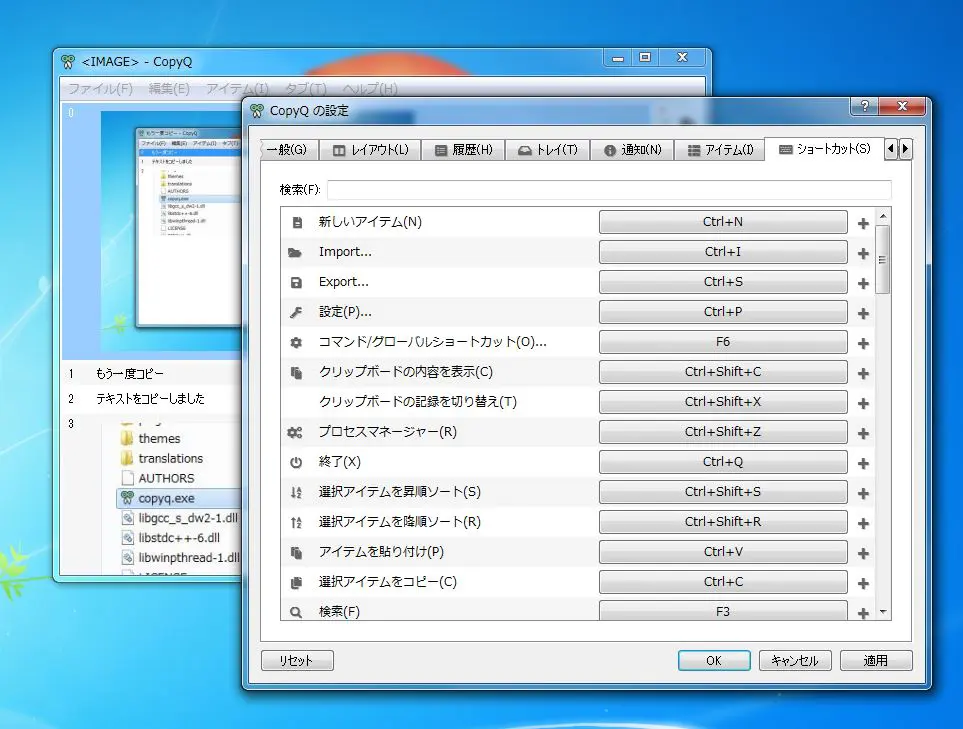Open ファイル(F) menu in CopyQ main window
The image size is (963, 729).
pos(101,89)
